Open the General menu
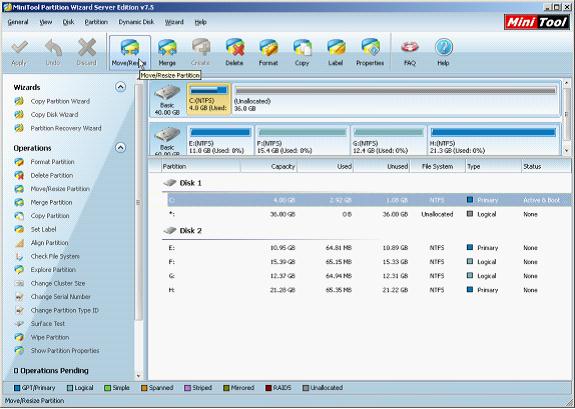 point(18,22)
